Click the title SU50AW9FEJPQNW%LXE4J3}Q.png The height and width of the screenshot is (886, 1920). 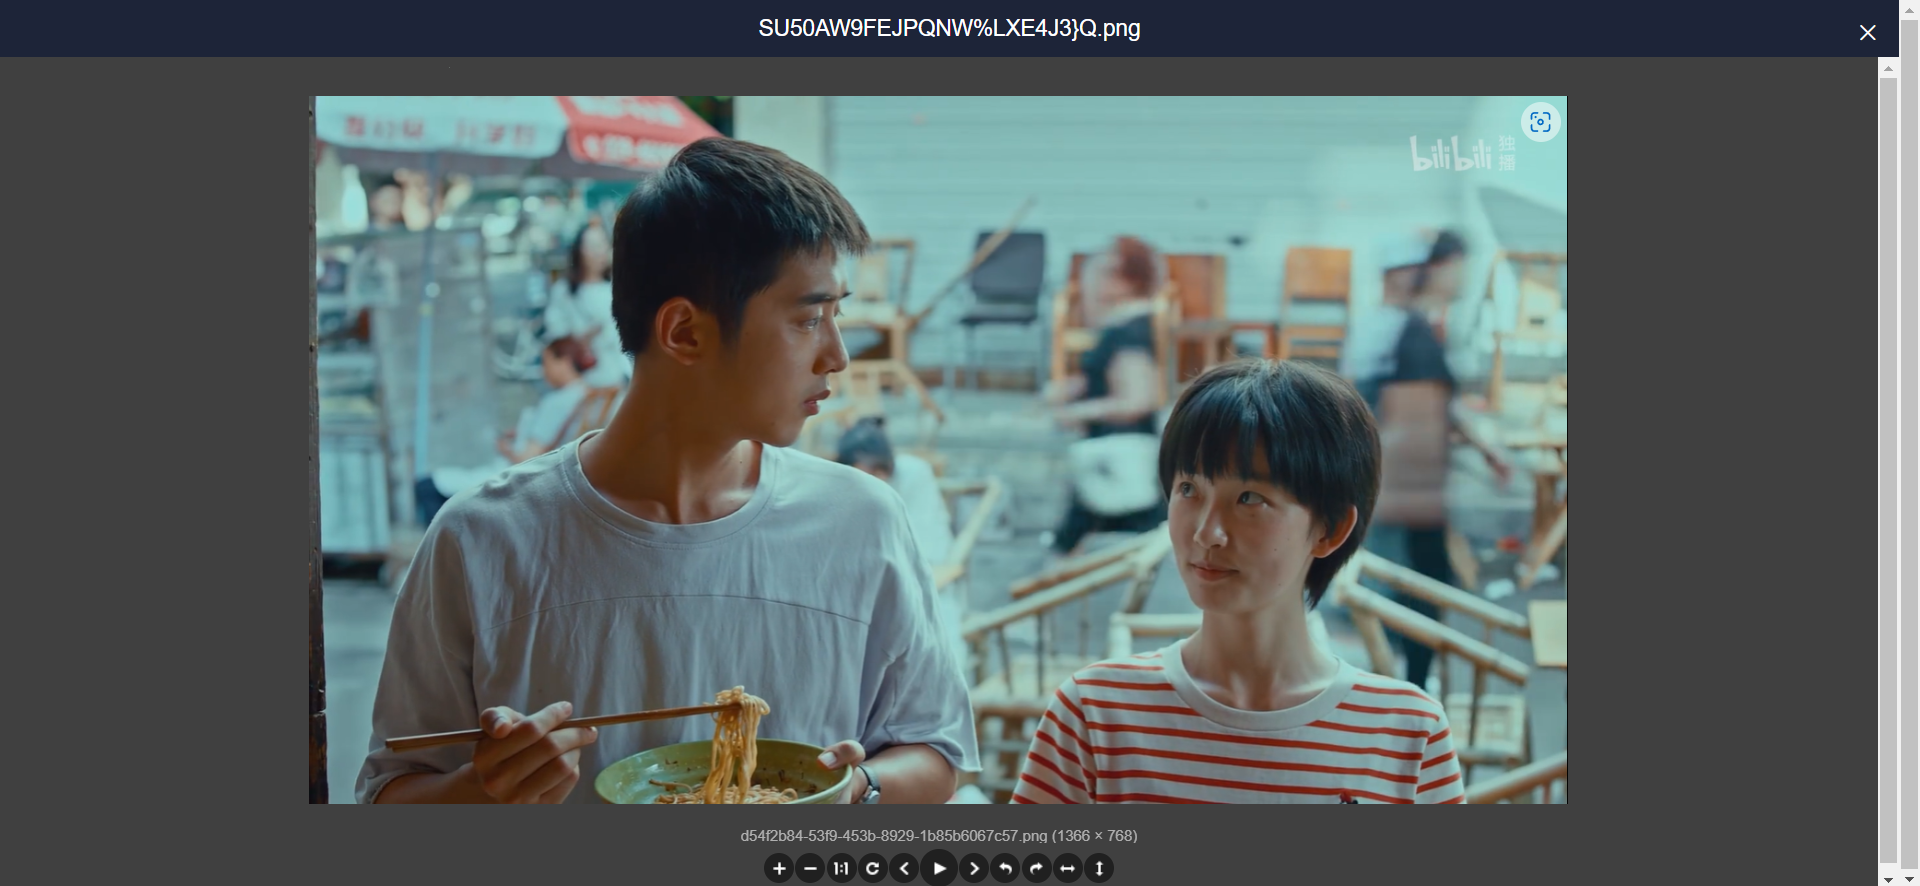coord(949,28)
